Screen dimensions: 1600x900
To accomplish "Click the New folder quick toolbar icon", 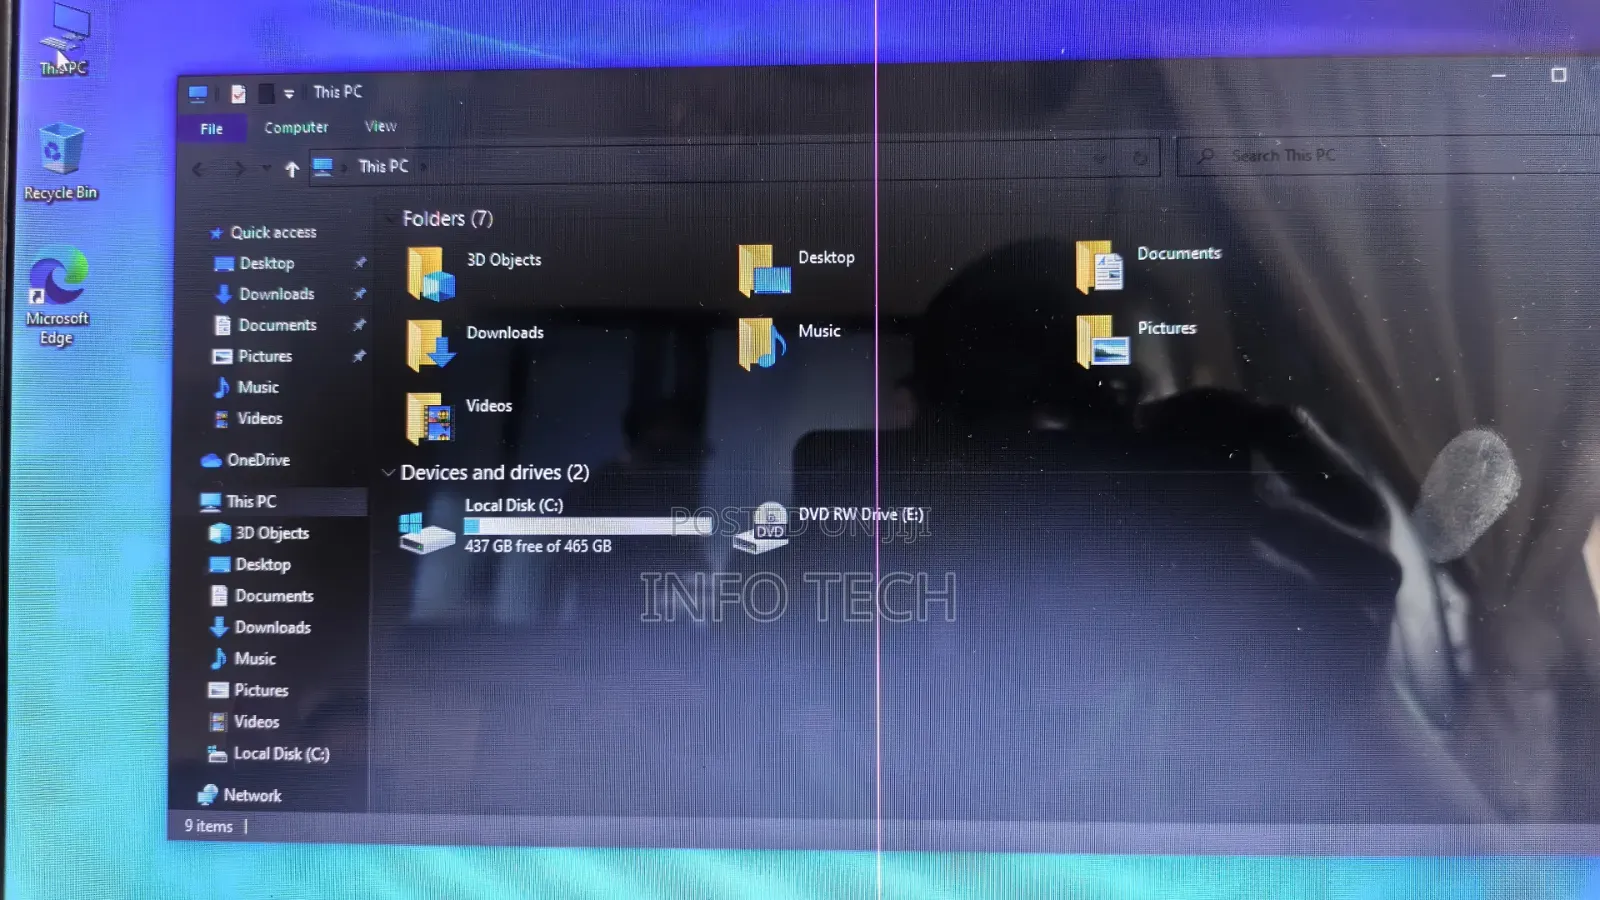I will coord(266,94).
